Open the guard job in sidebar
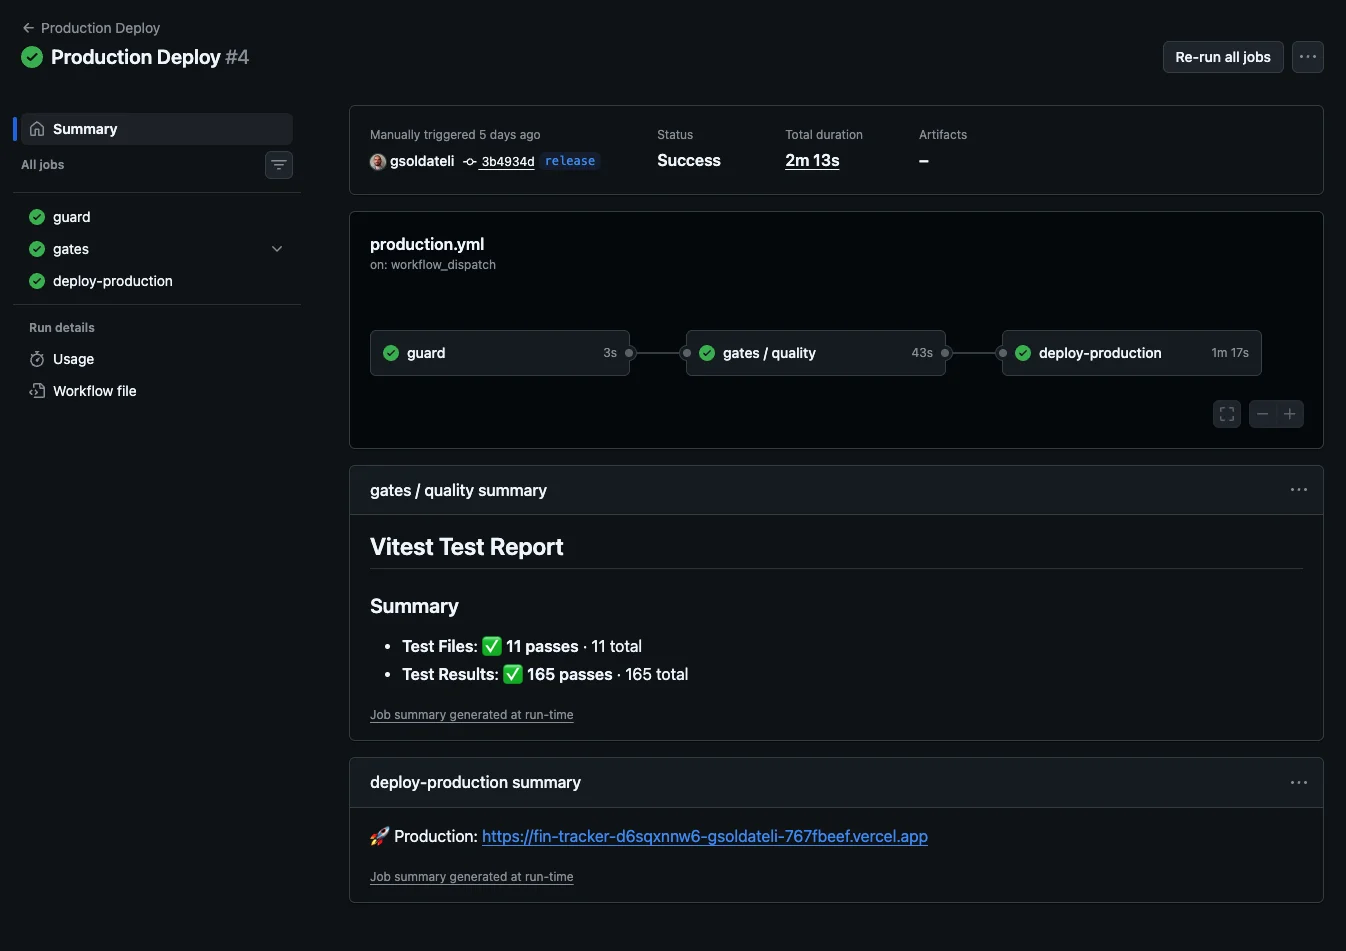Screen dimensions: 1346x951 tap(157, 217)
